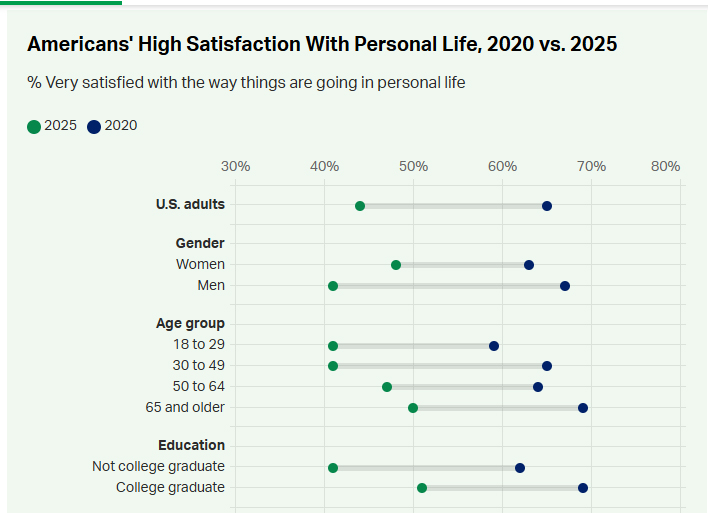Toggle the 2020 legend item
The image size is (708, 513).
click(x=120, y=126)
